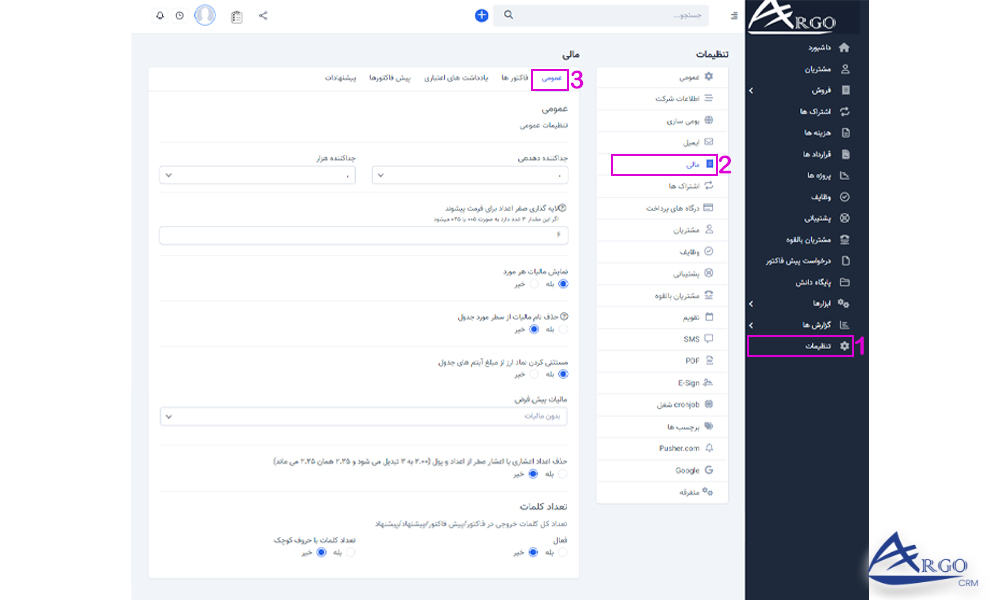
Task: Open the SMS settings section icon
Action: click(708, 340)
